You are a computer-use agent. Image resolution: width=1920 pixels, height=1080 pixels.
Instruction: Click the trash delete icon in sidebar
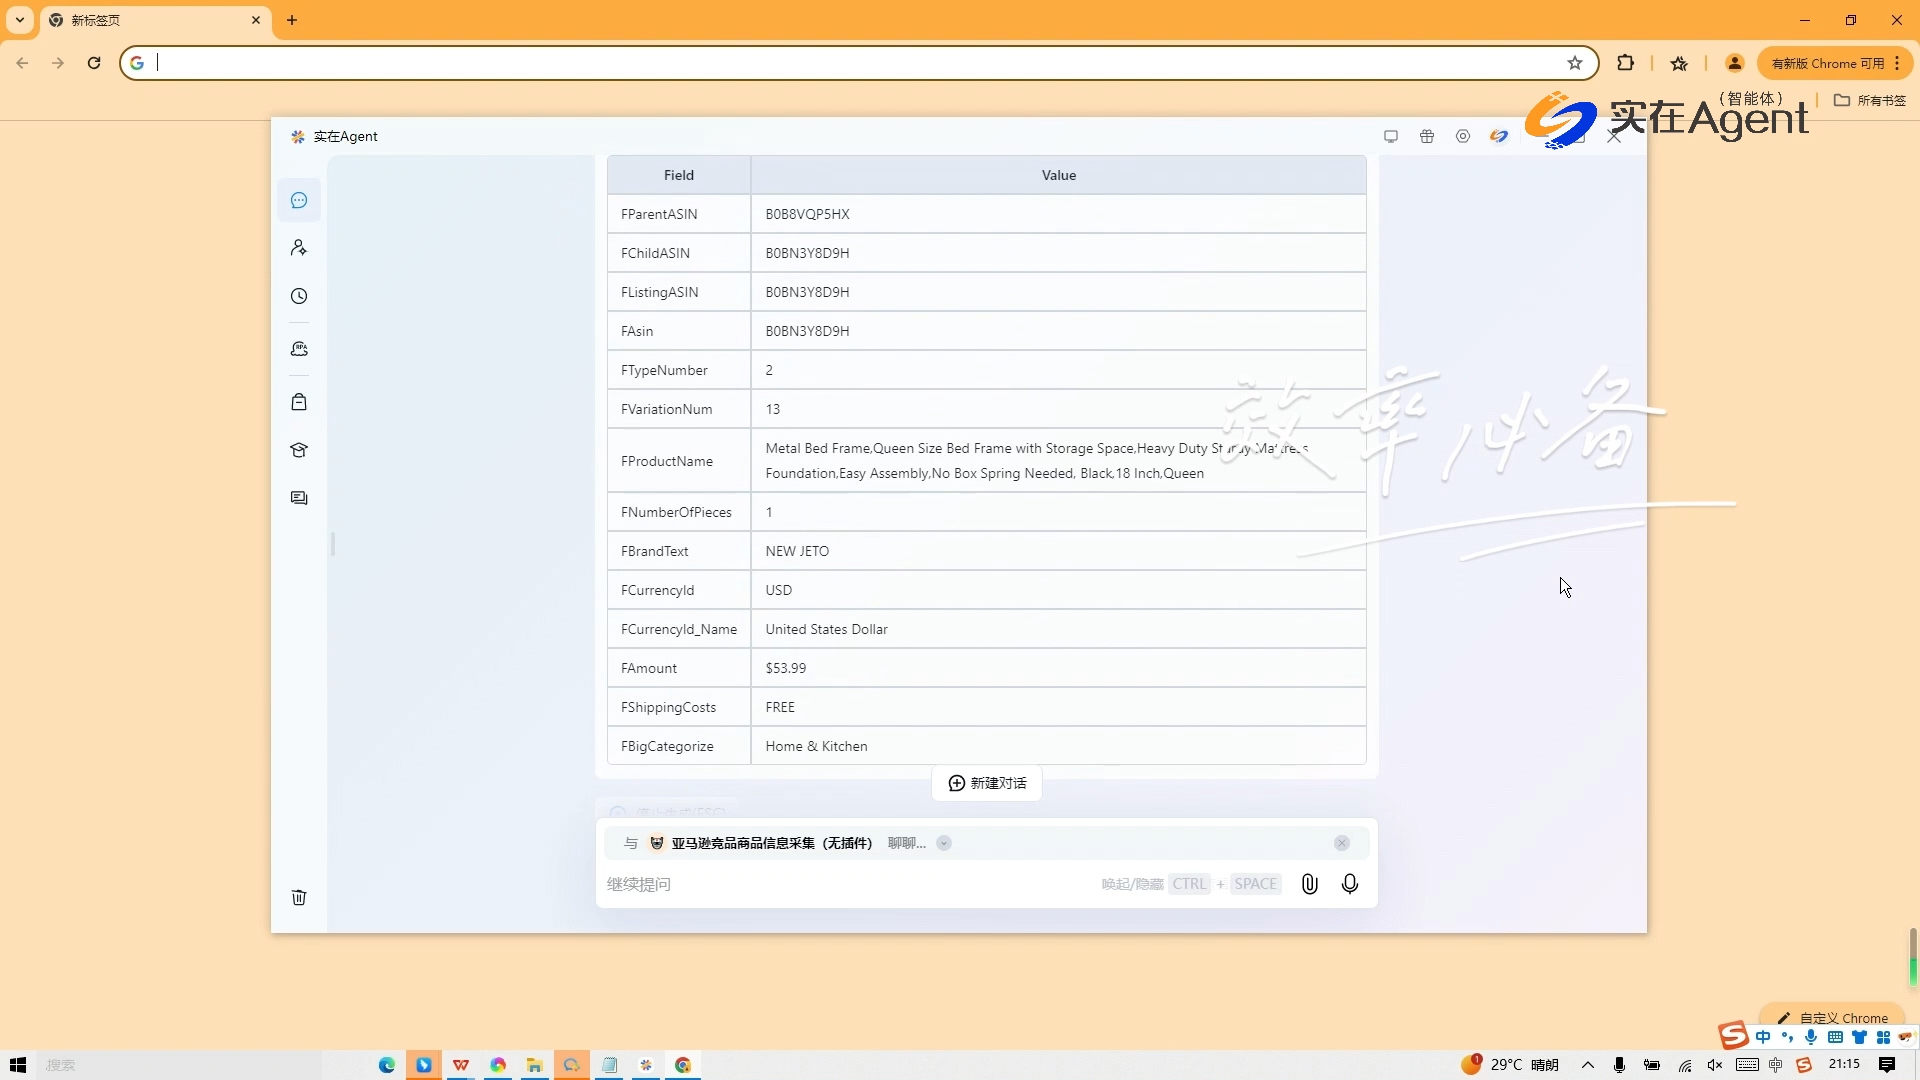pyautogui.click(x=299, y=897)
